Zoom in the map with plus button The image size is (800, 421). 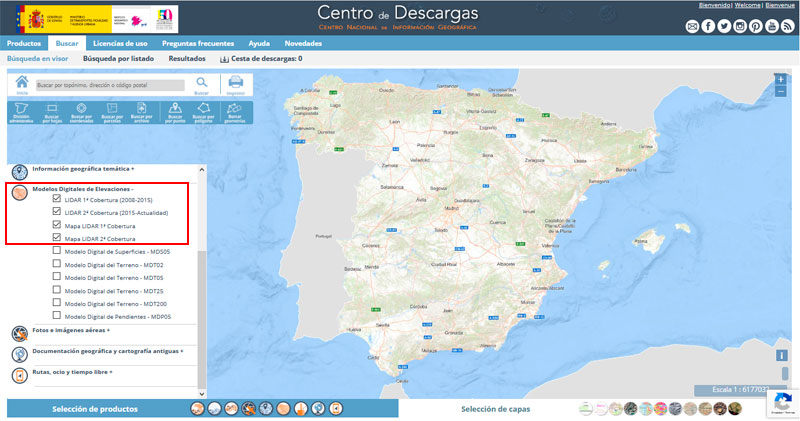pyautogui.click(x=781, y=79)
